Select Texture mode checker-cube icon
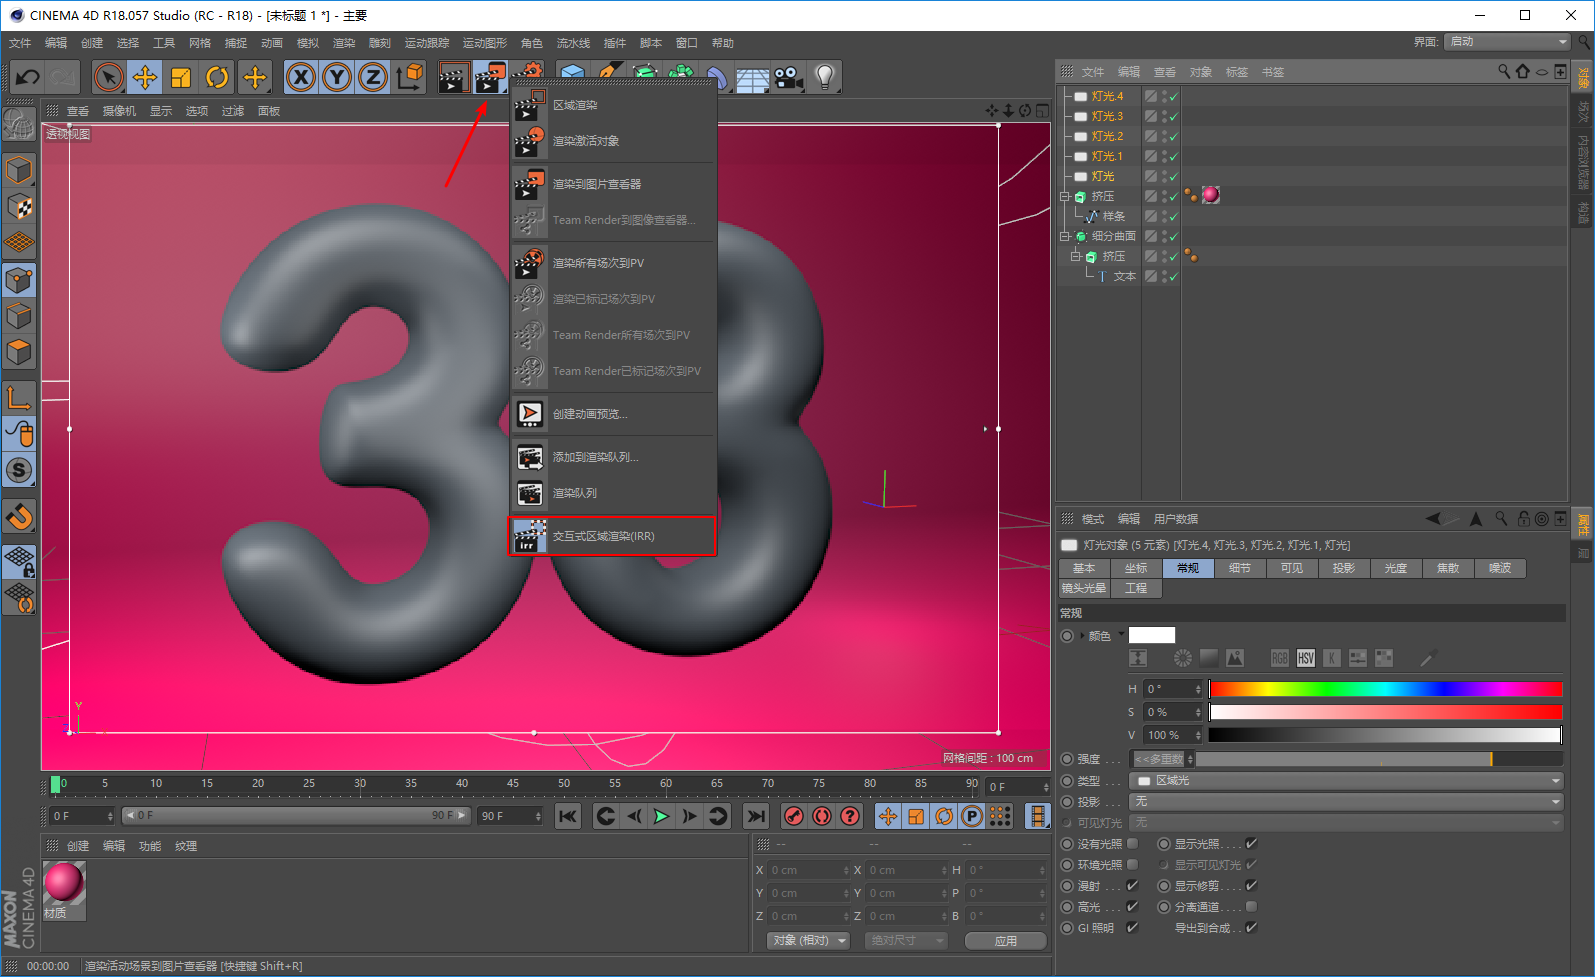Viewport: 1595px width, 977px height. [x=19, y=206]
